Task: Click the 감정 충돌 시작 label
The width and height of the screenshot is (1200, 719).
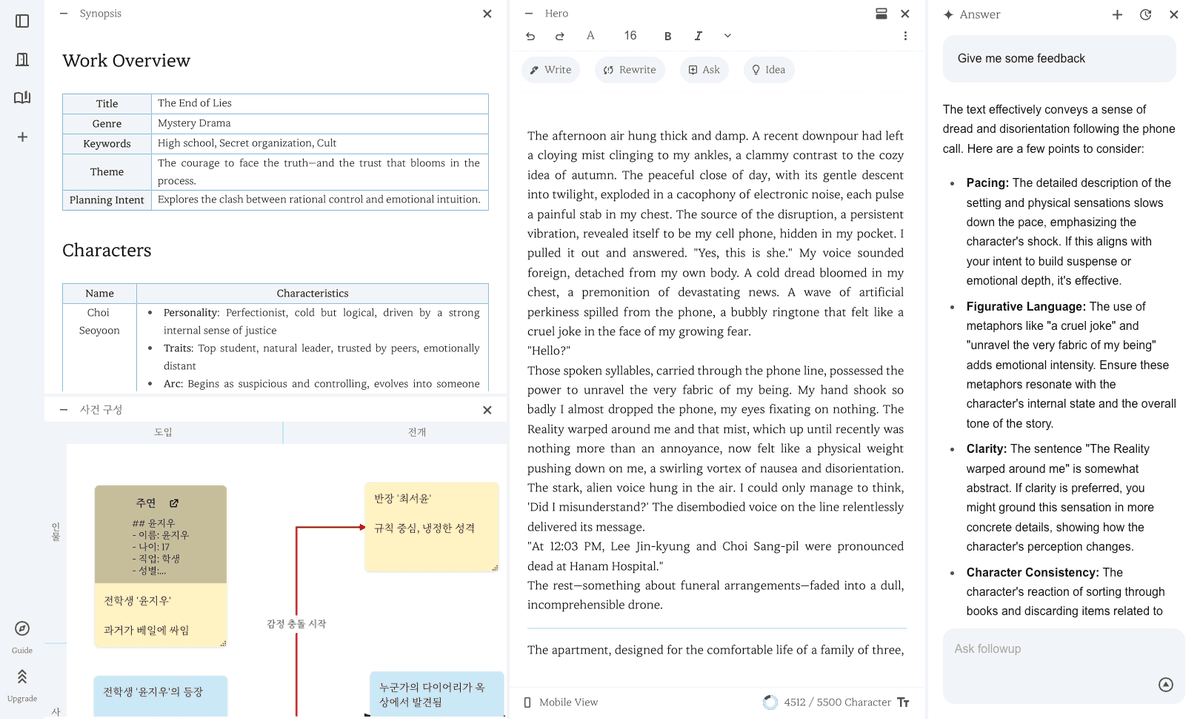Action: click(x=296, y=624)
